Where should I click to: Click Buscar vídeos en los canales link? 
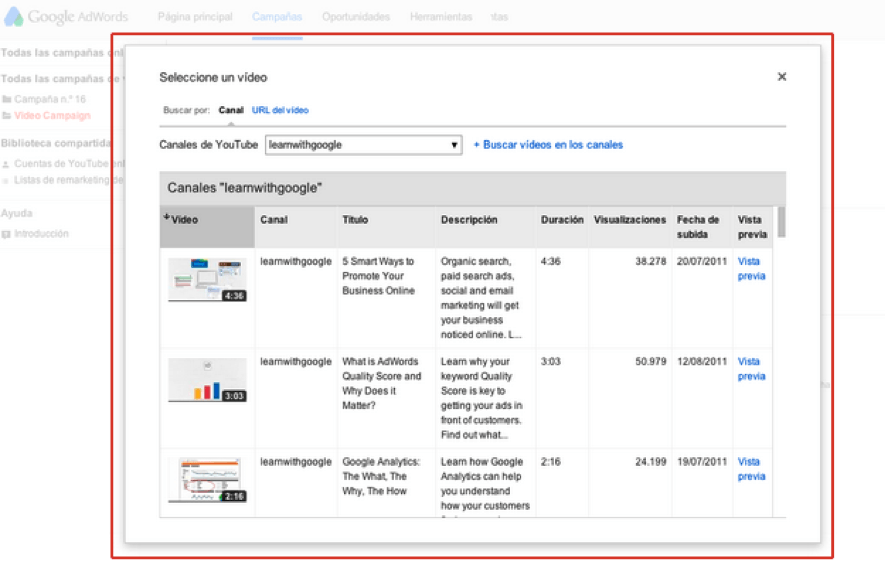[x=548, y=145]
